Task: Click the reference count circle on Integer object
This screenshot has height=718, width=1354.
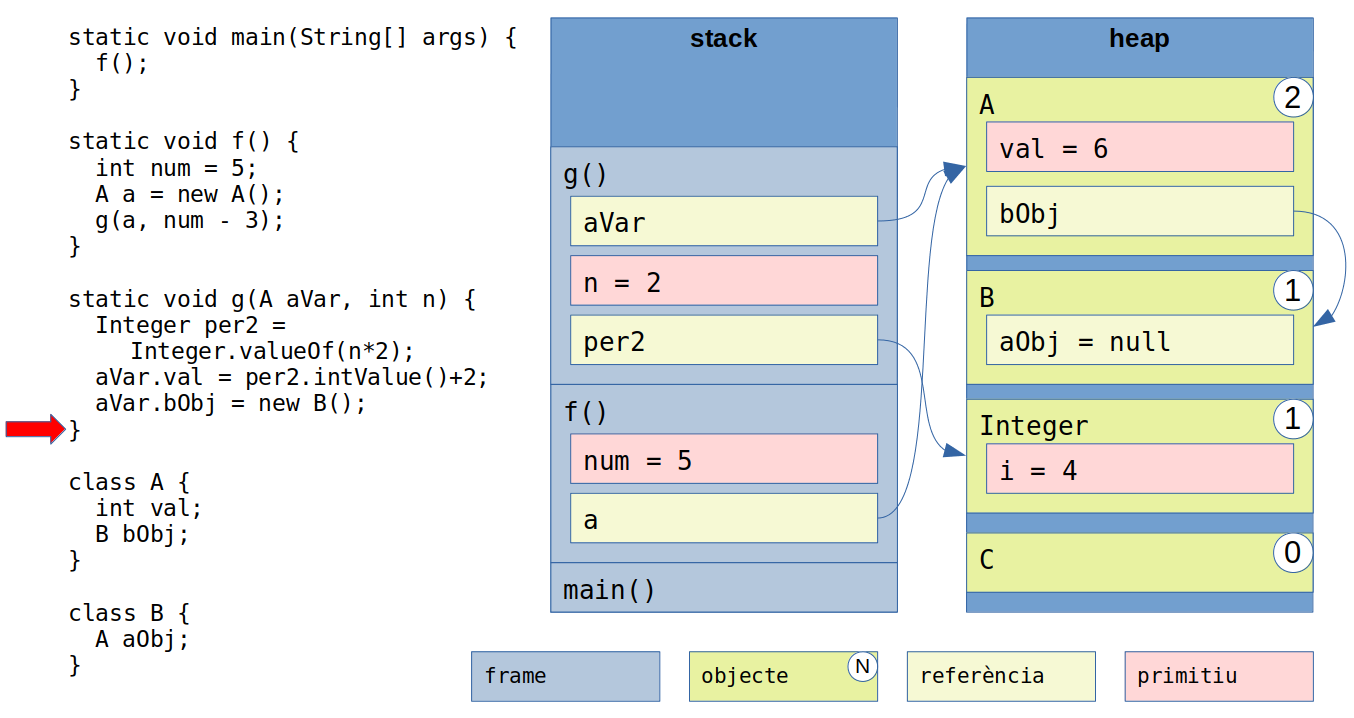Action: point(1292,420)
